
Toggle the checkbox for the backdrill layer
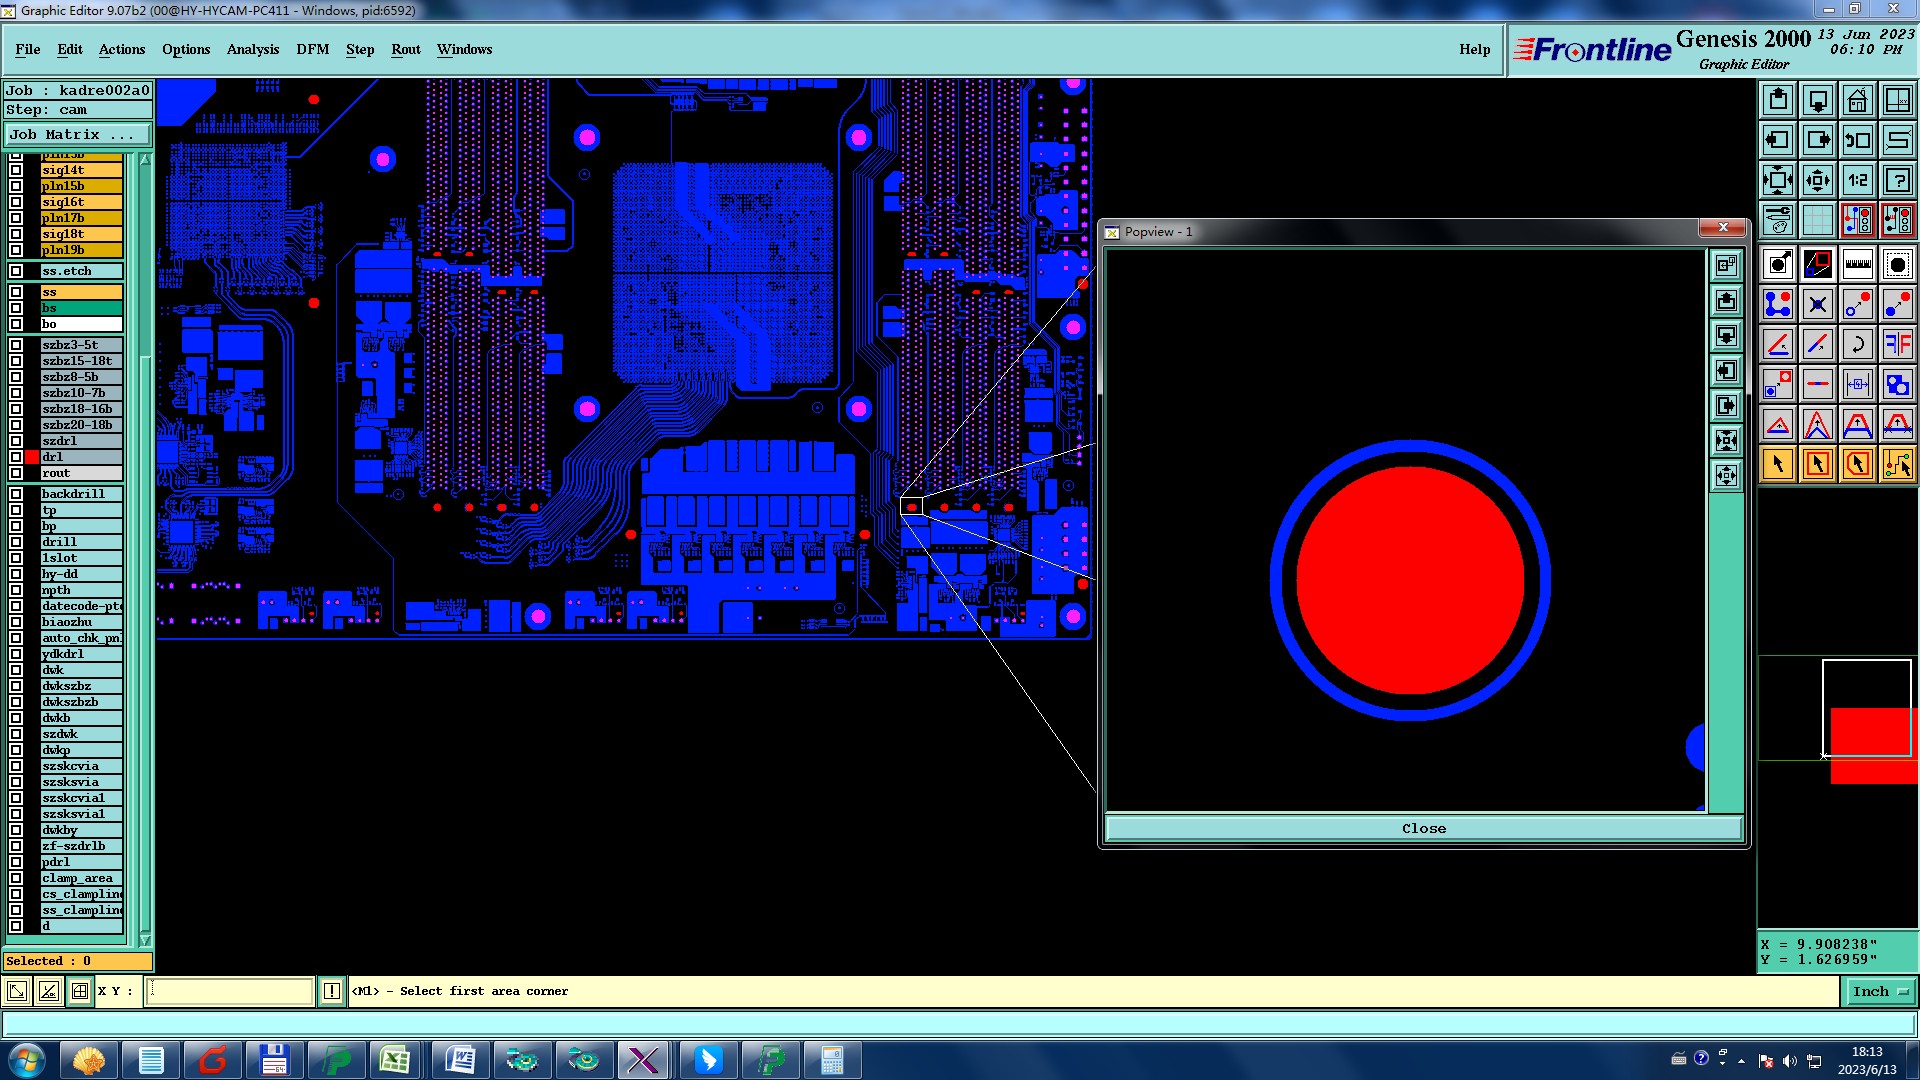click(x=16, y=494)
